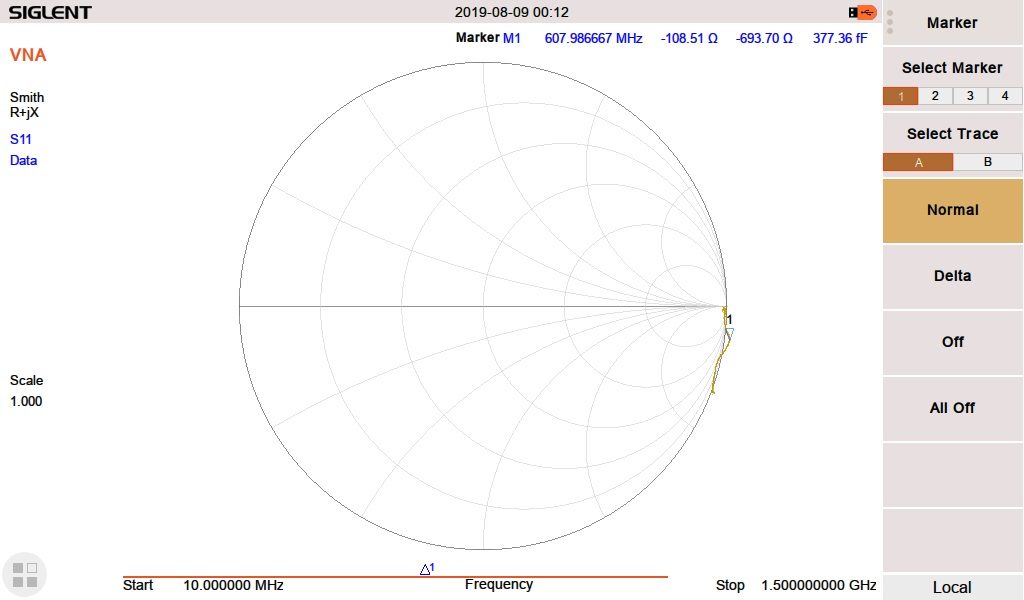Set marker mode to Normal

tap(952, 210)
